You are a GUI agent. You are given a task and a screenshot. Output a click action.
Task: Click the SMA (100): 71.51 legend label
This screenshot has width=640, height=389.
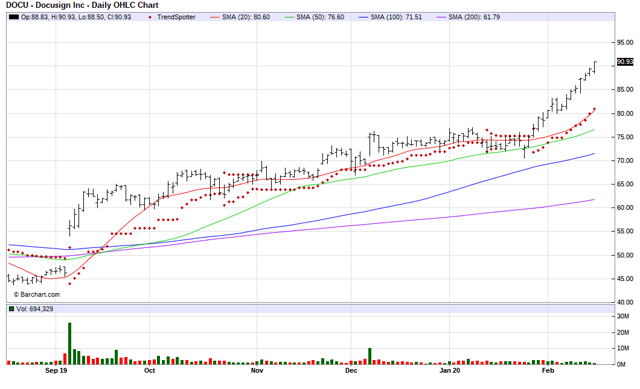coord(396,17)
